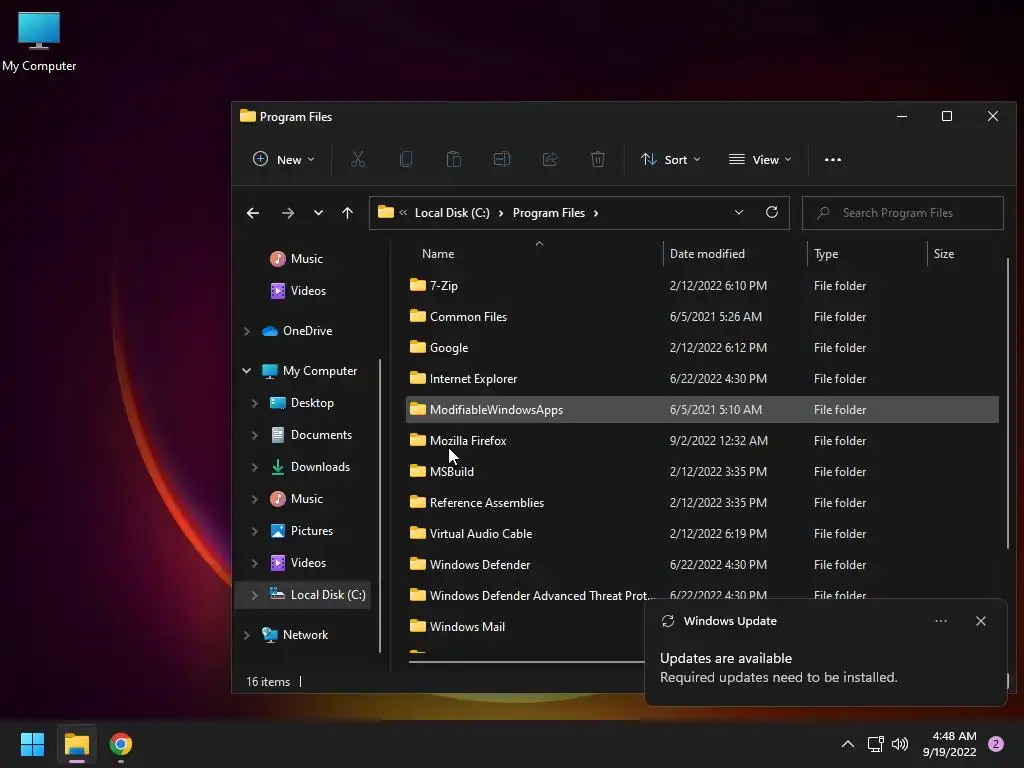The height and width of the screenshot is (768, 1024).
Task: Click the Windows Mail folder icon
Action: (x=418, y=626)
